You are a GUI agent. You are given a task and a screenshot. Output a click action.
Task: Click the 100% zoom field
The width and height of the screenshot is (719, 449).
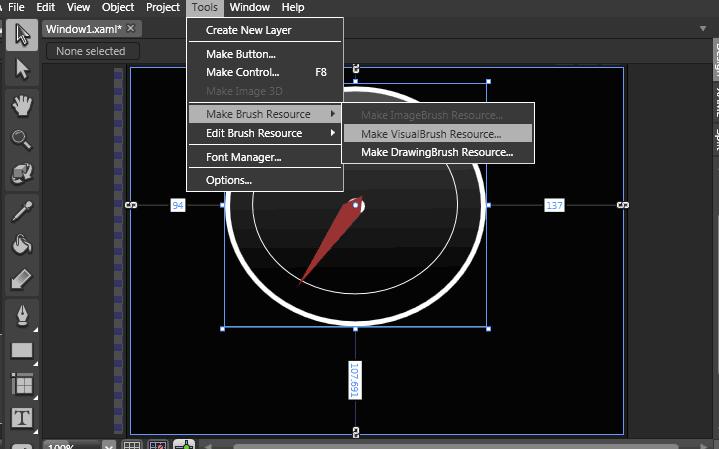(72, 445)
